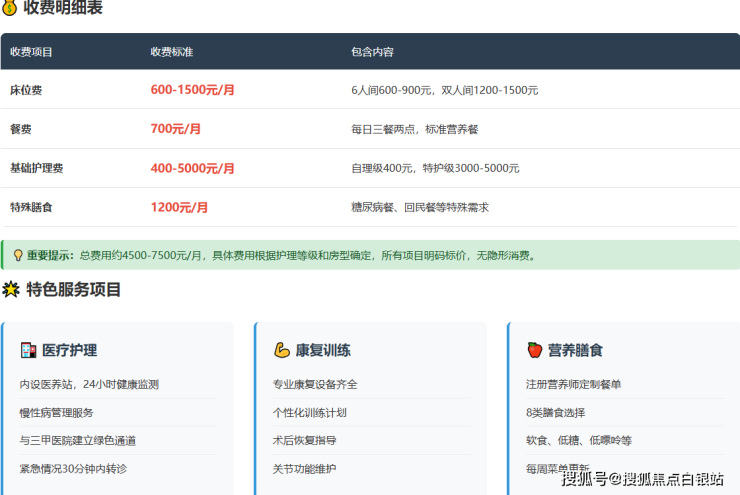The width and height of the screenshot is (740, 495).
Task: Select the 收费项目 column header
Action: 32,51
